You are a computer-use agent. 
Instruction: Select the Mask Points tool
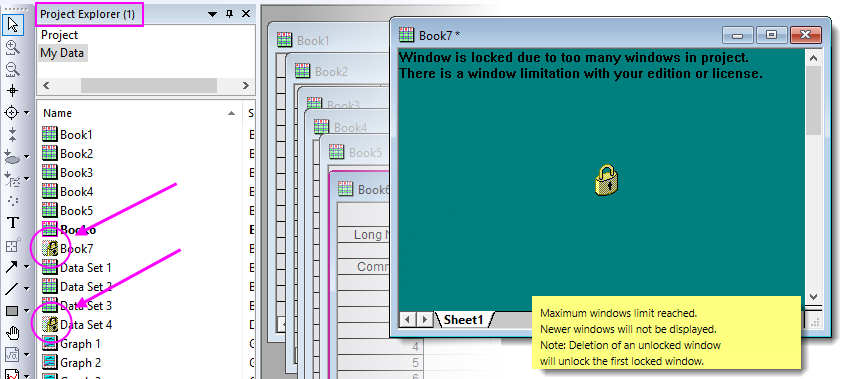coord(11,157)
